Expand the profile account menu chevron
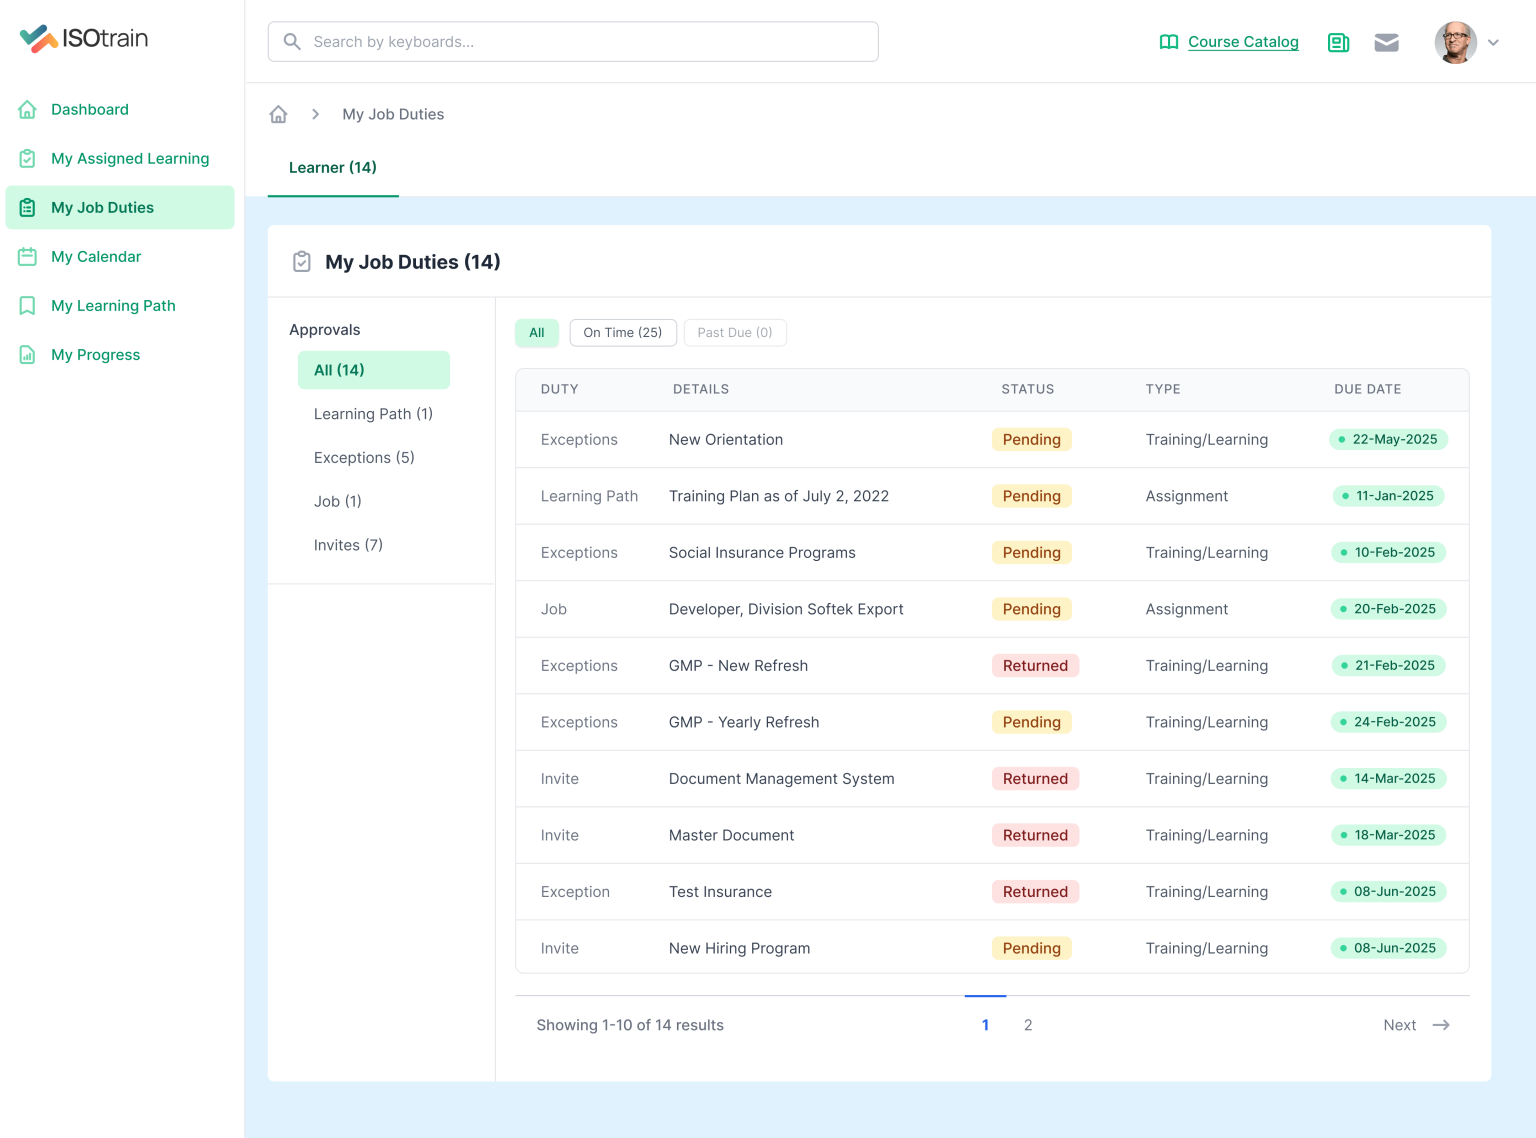 [x=1494, y=42]
